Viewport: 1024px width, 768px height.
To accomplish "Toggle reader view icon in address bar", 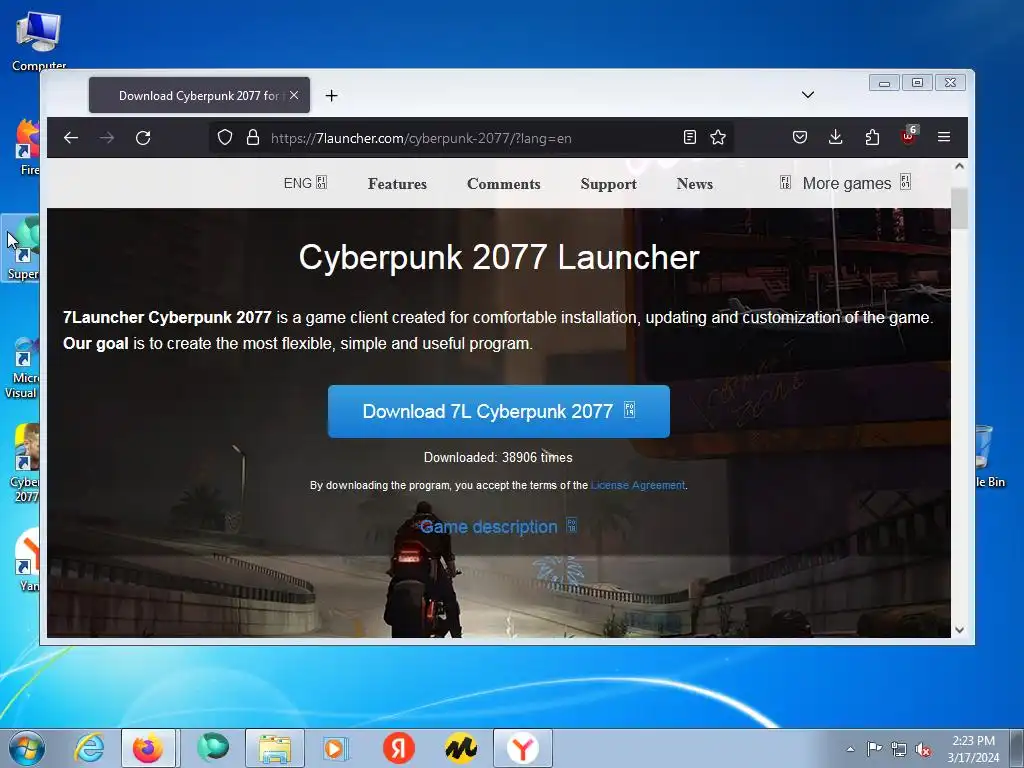I will (690, 137).
